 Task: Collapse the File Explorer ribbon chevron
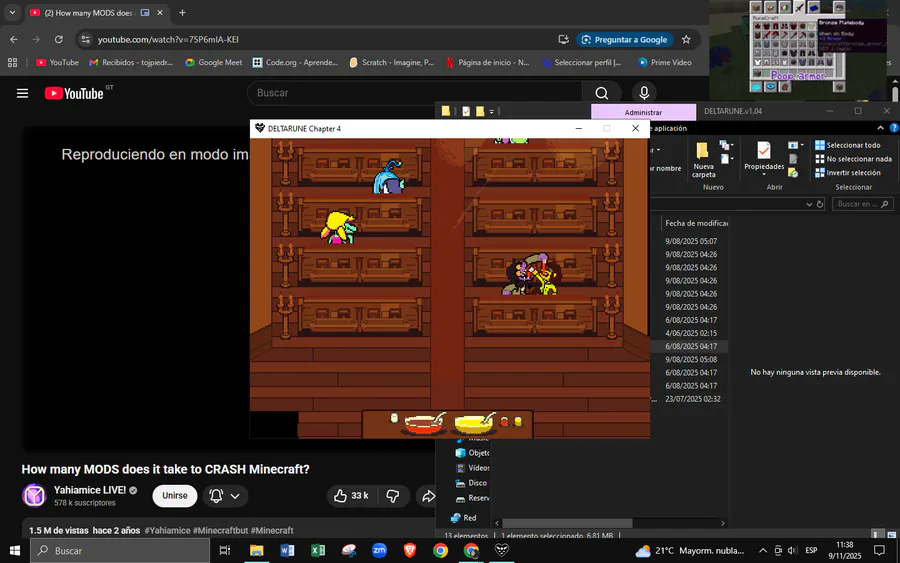[x=880, y=128]
